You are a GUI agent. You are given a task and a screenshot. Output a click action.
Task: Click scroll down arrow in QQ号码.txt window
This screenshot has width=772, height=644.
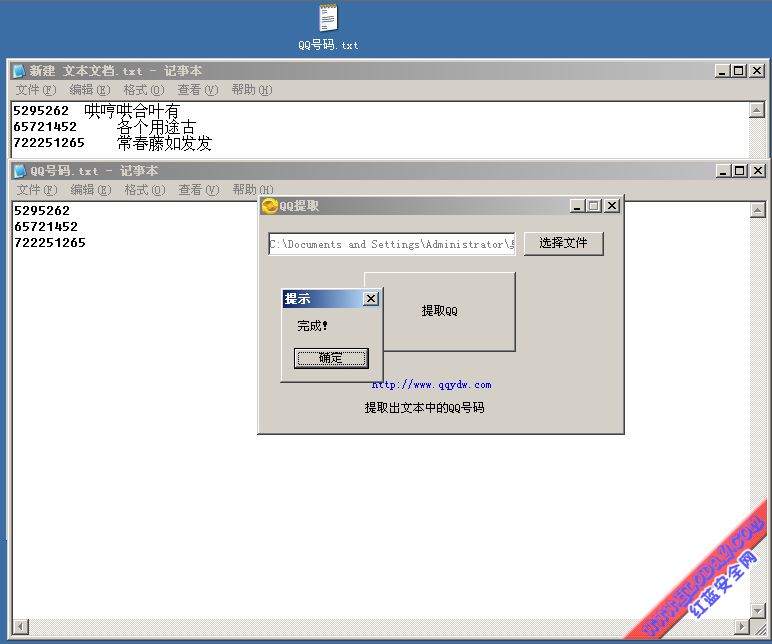pyautogui.click(x=757, y=611)
